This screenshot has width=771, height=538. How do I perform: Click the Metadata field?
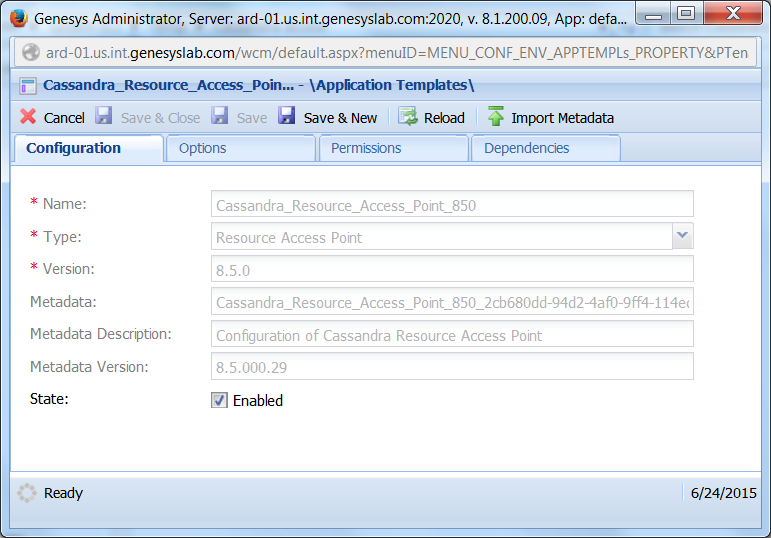tap(452, 301)
